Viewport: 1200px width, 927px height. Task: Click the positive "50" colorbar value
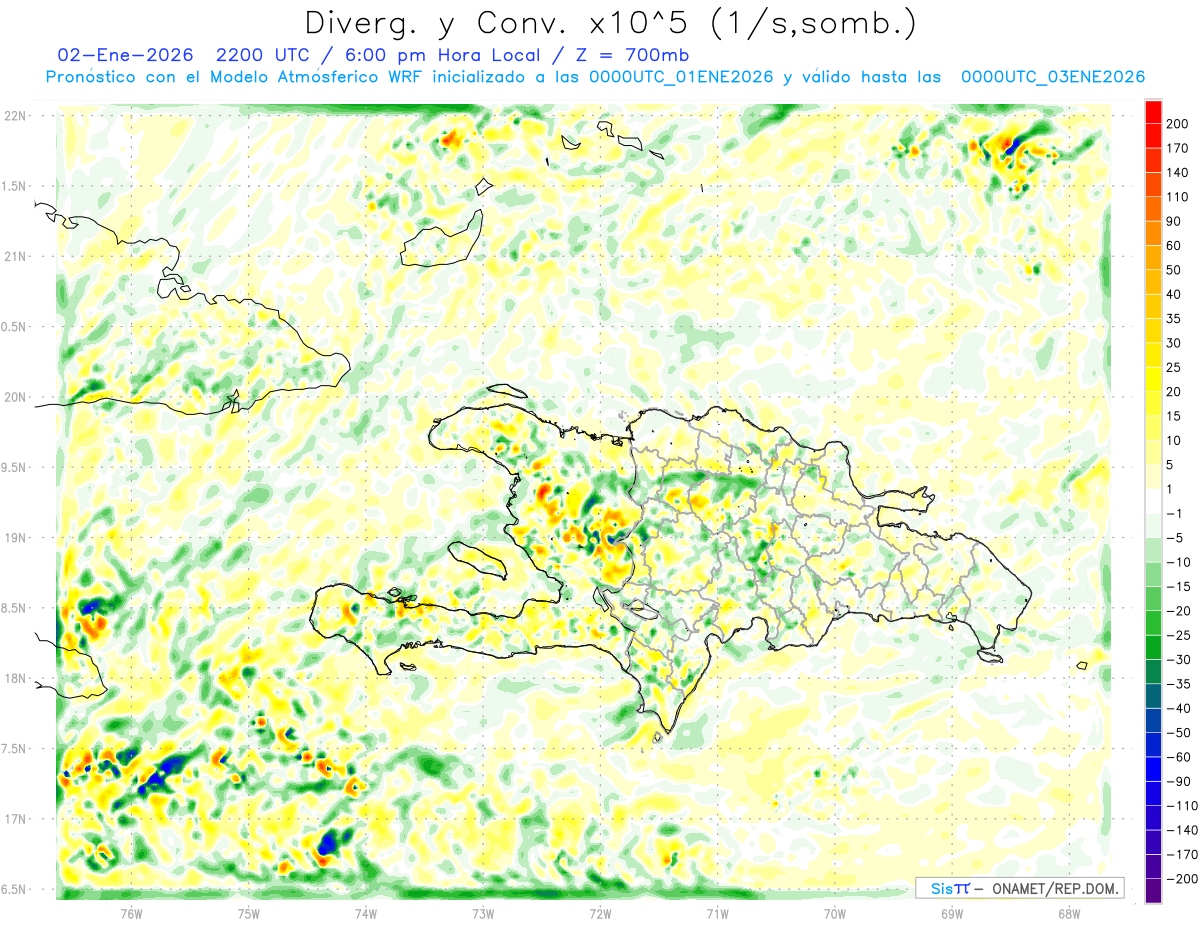(1175, 270)
